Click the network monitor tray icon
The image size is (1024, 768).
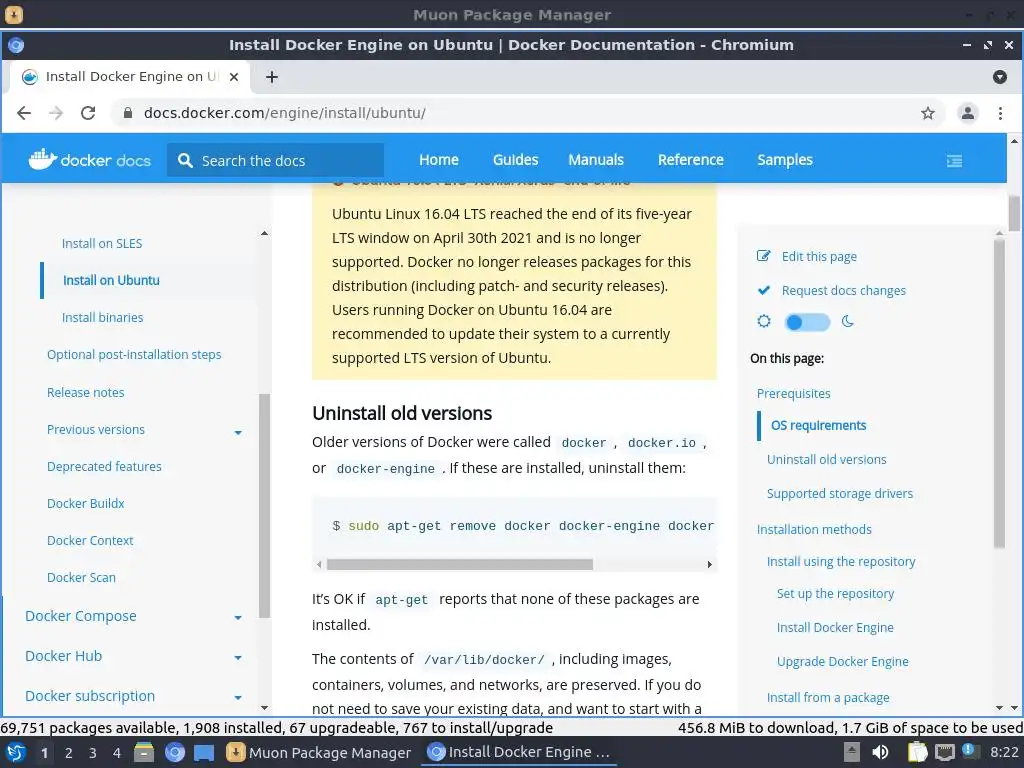point(944,753)
